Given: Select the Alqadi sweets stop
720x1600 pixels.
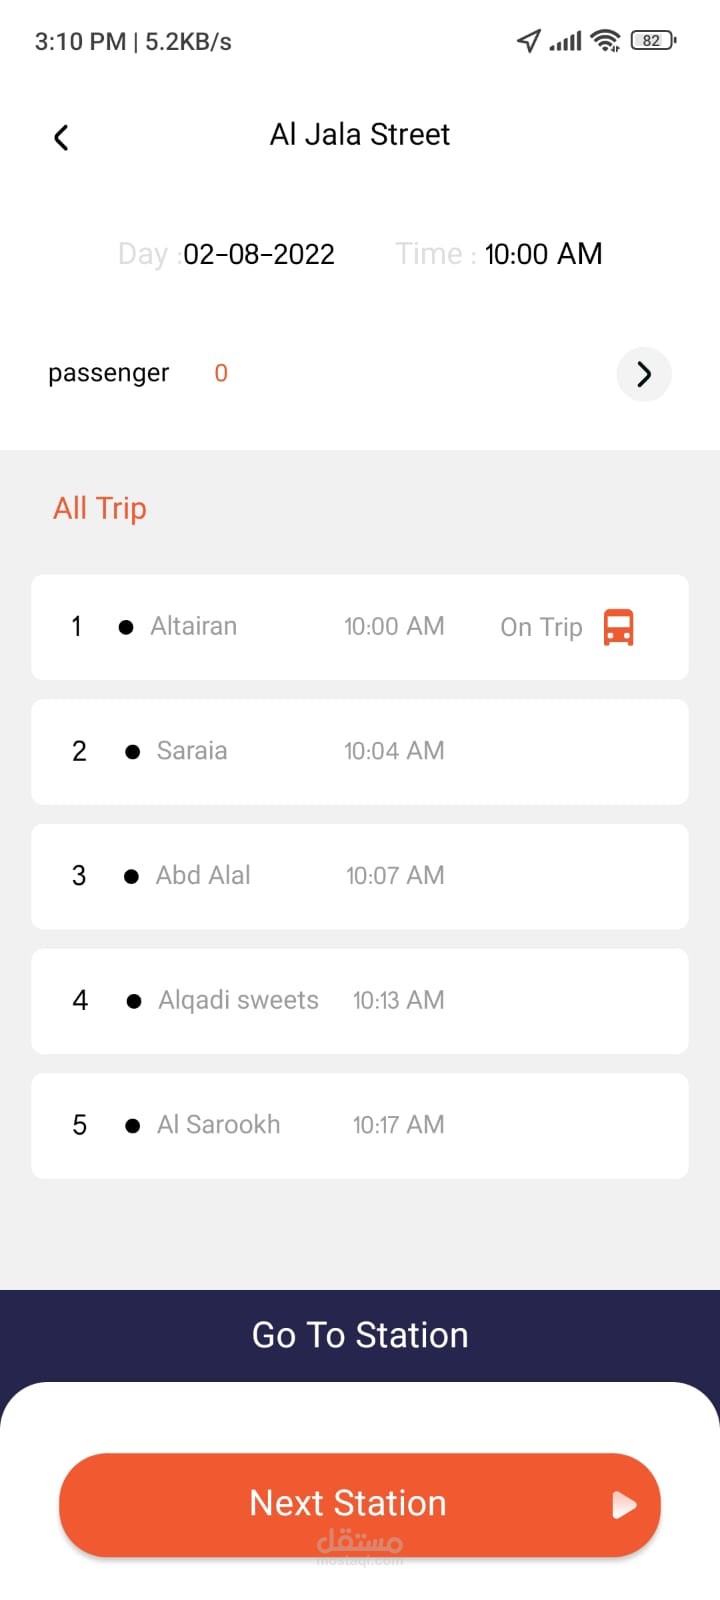Looking at the screenshot, I should pos(360,1001).
